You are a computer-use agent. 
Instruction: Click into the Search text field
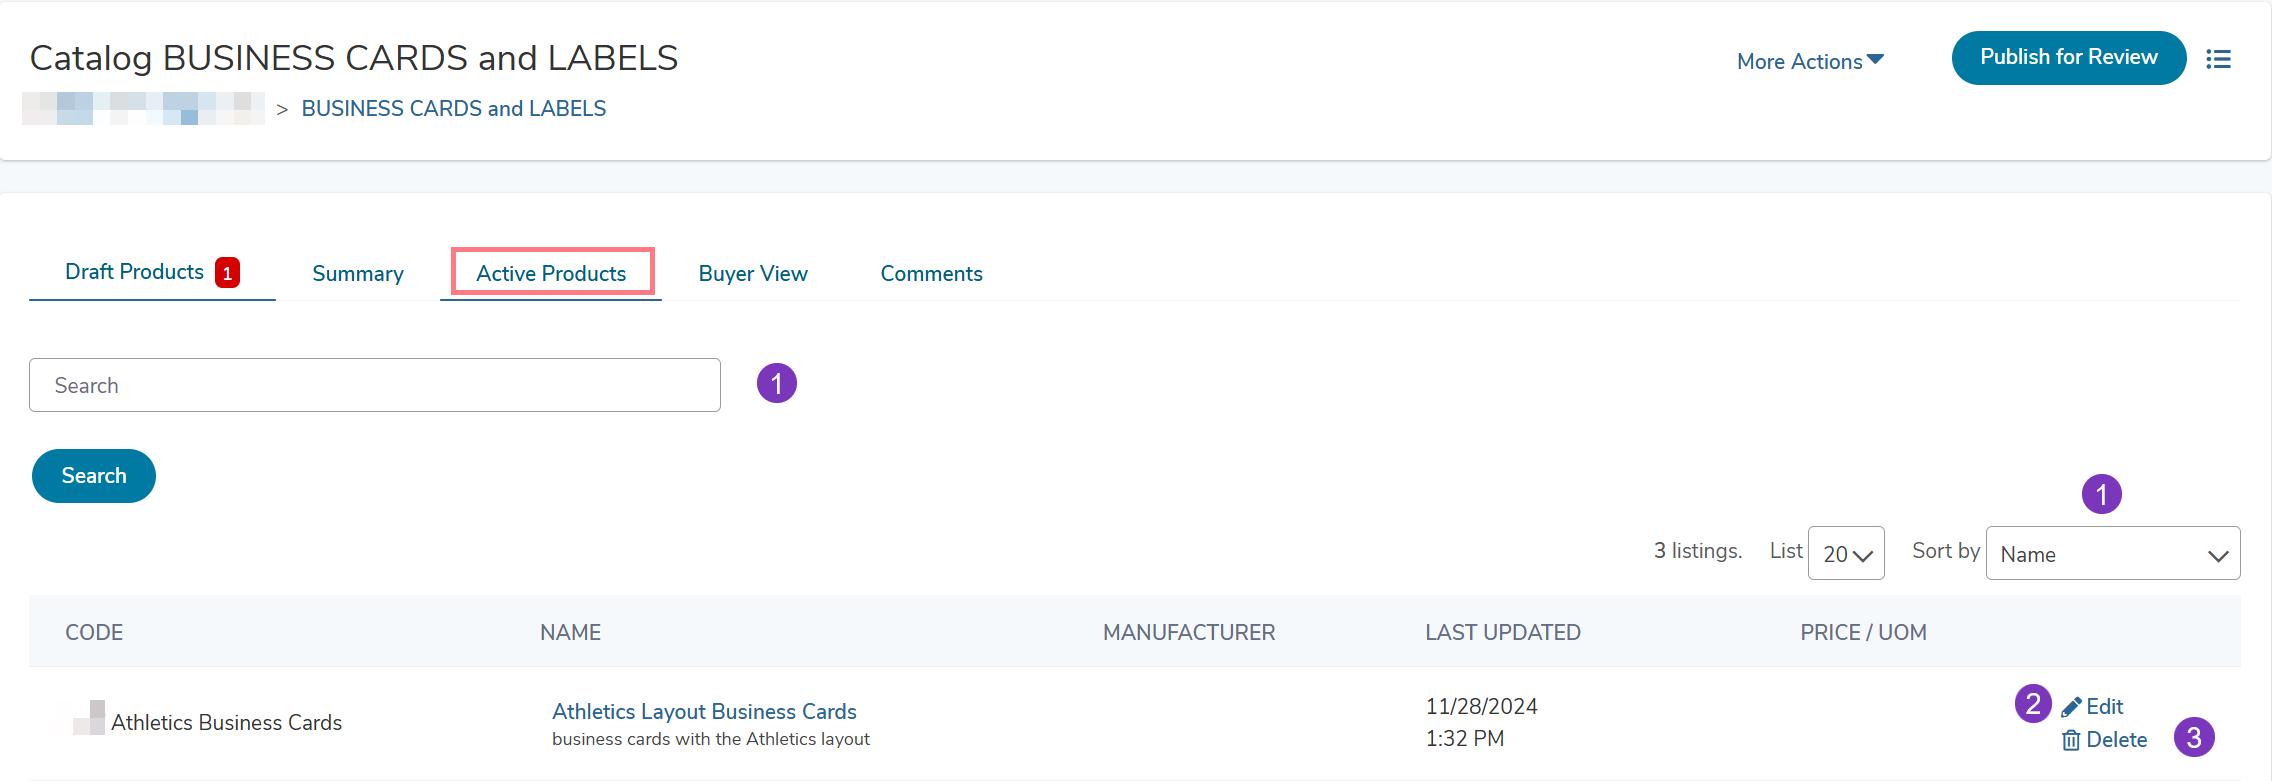point(374,385)
